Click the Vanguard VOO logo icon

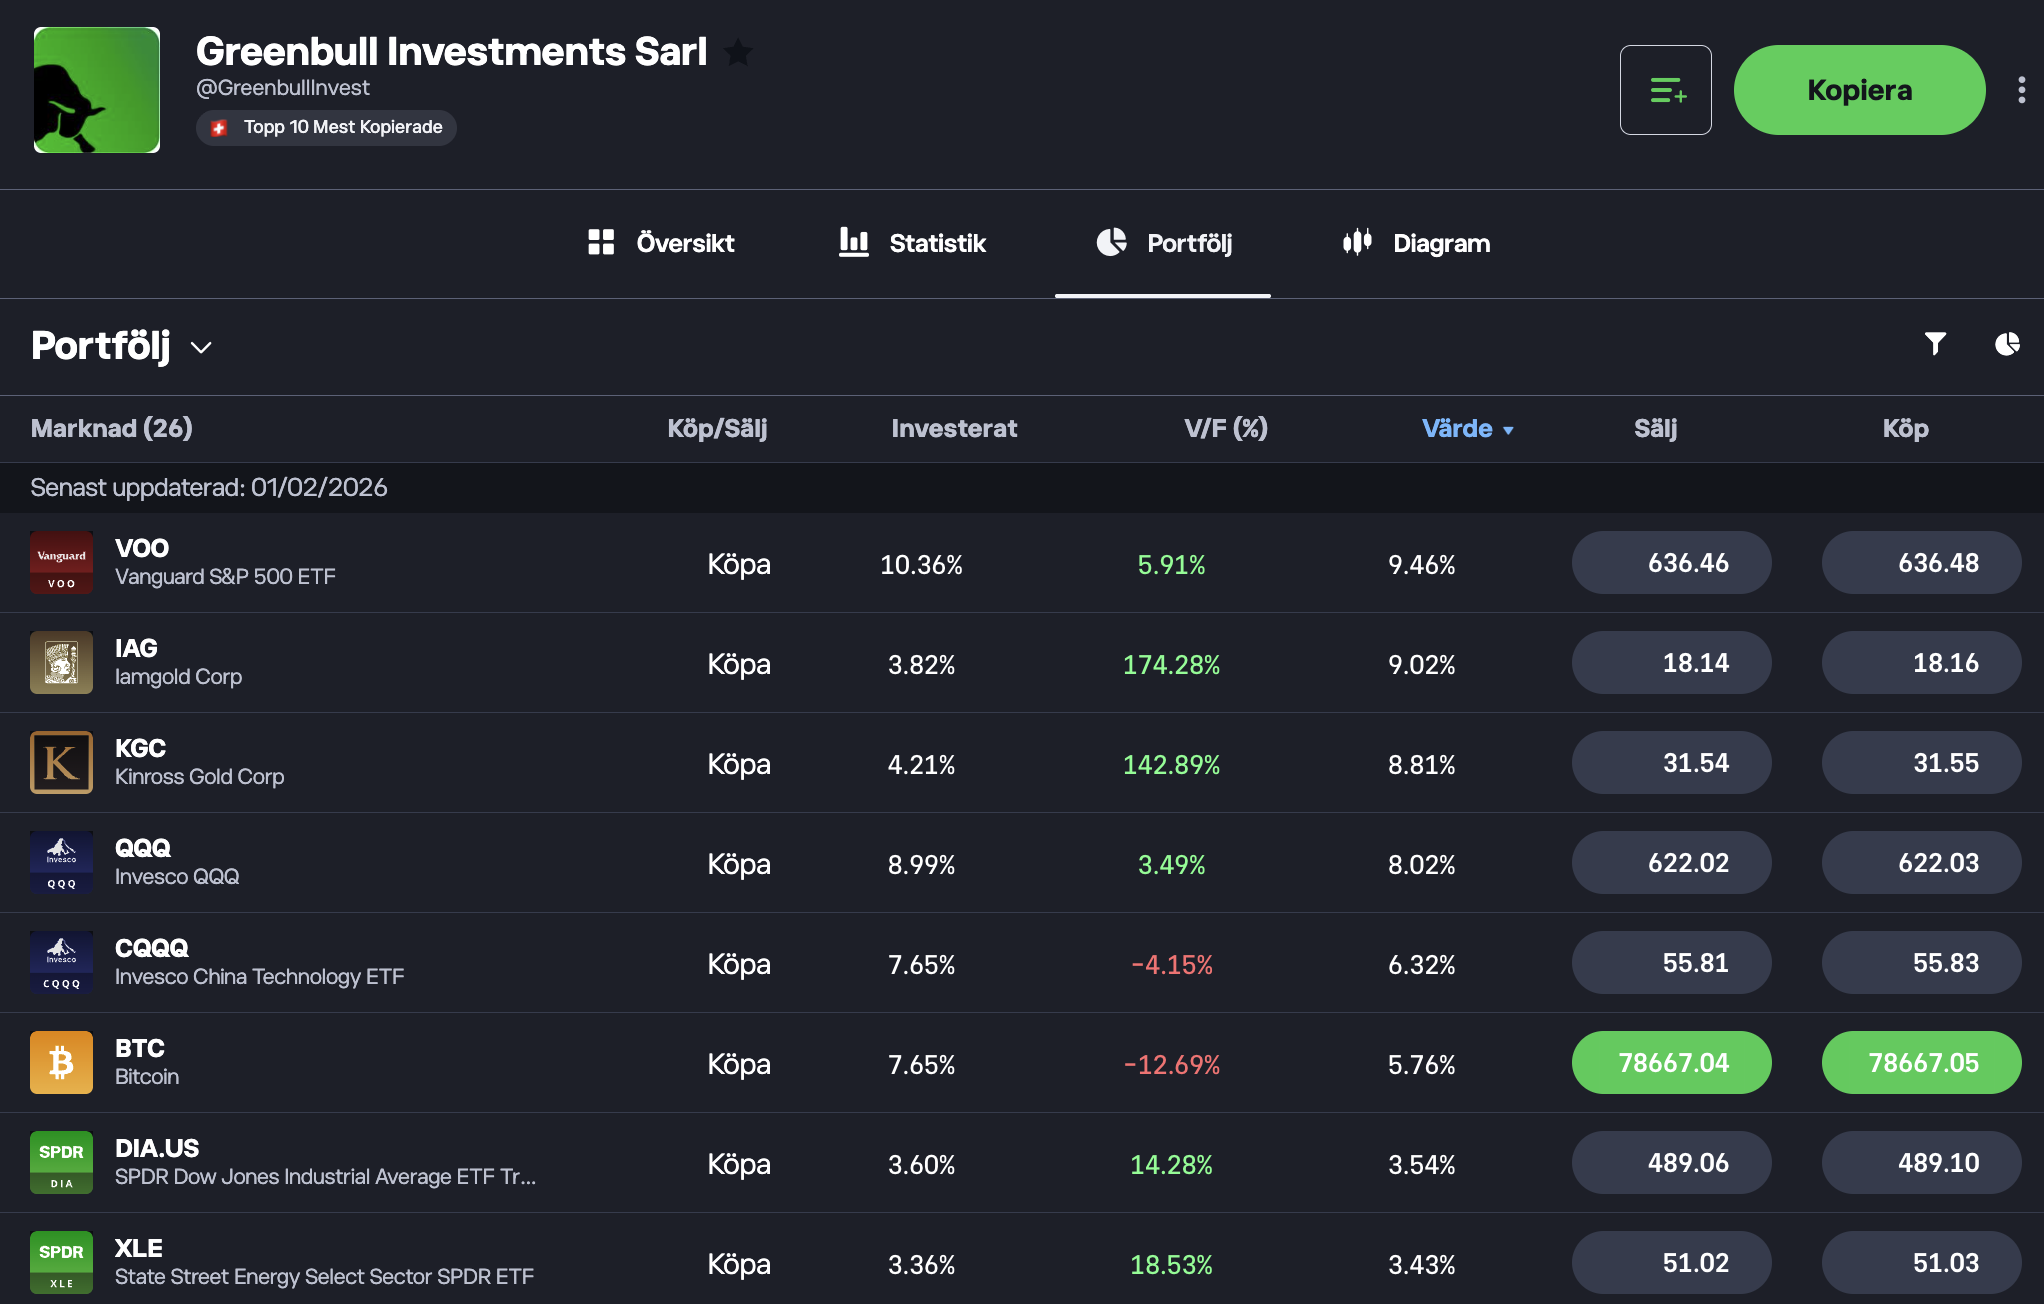(x=61, y=562)
